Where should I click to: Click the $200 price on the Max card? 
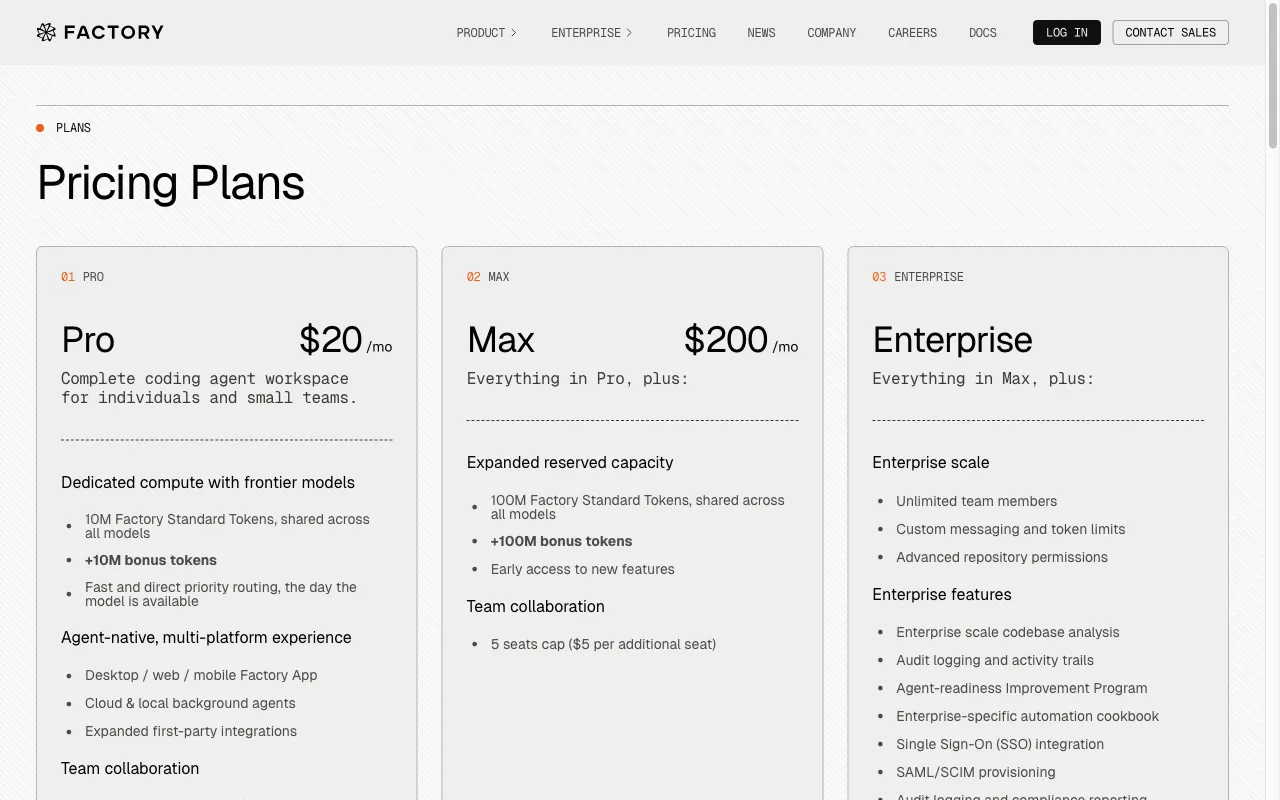(726, 340)
